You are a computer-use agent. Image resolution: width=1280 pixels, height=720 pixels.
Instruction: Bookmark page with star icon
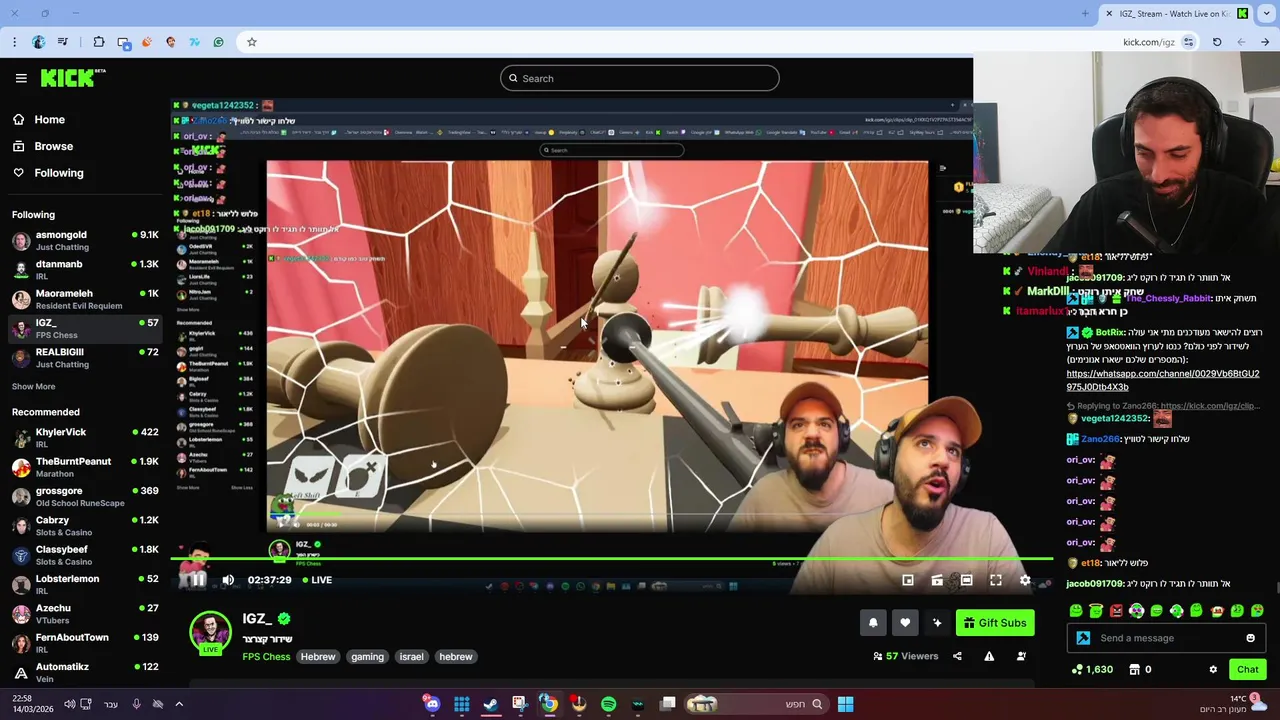coord(252,42)
